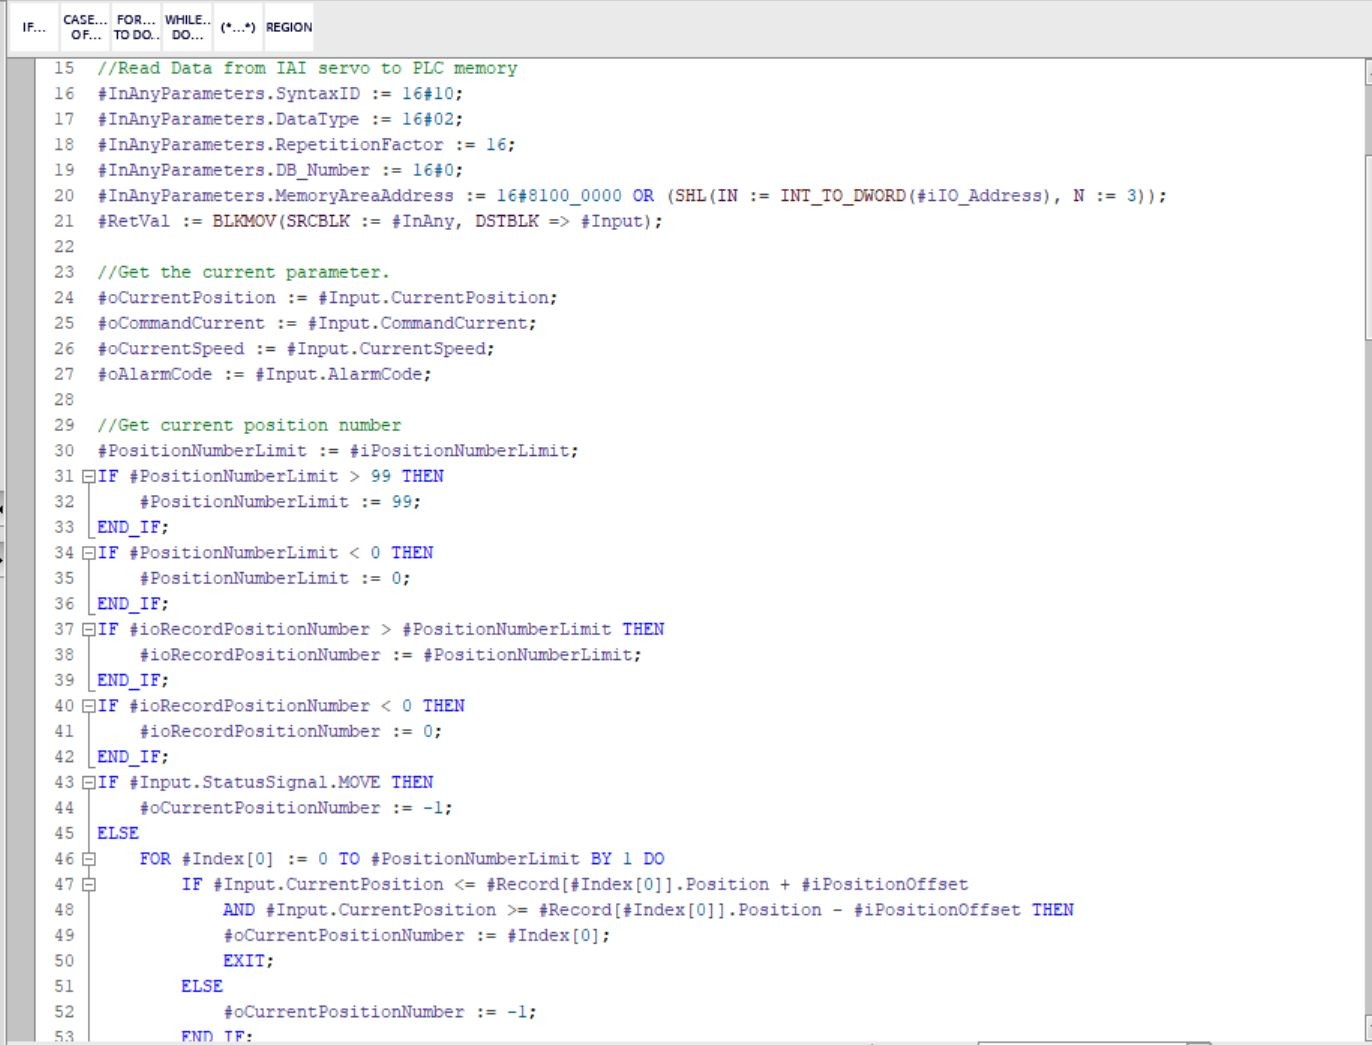Click '#iPositionNumberLimit' on line 30

point(459,451)
